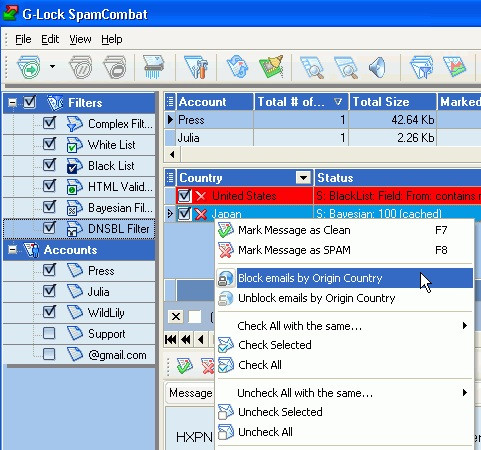Open the Help menu

(x=112, y=39)
